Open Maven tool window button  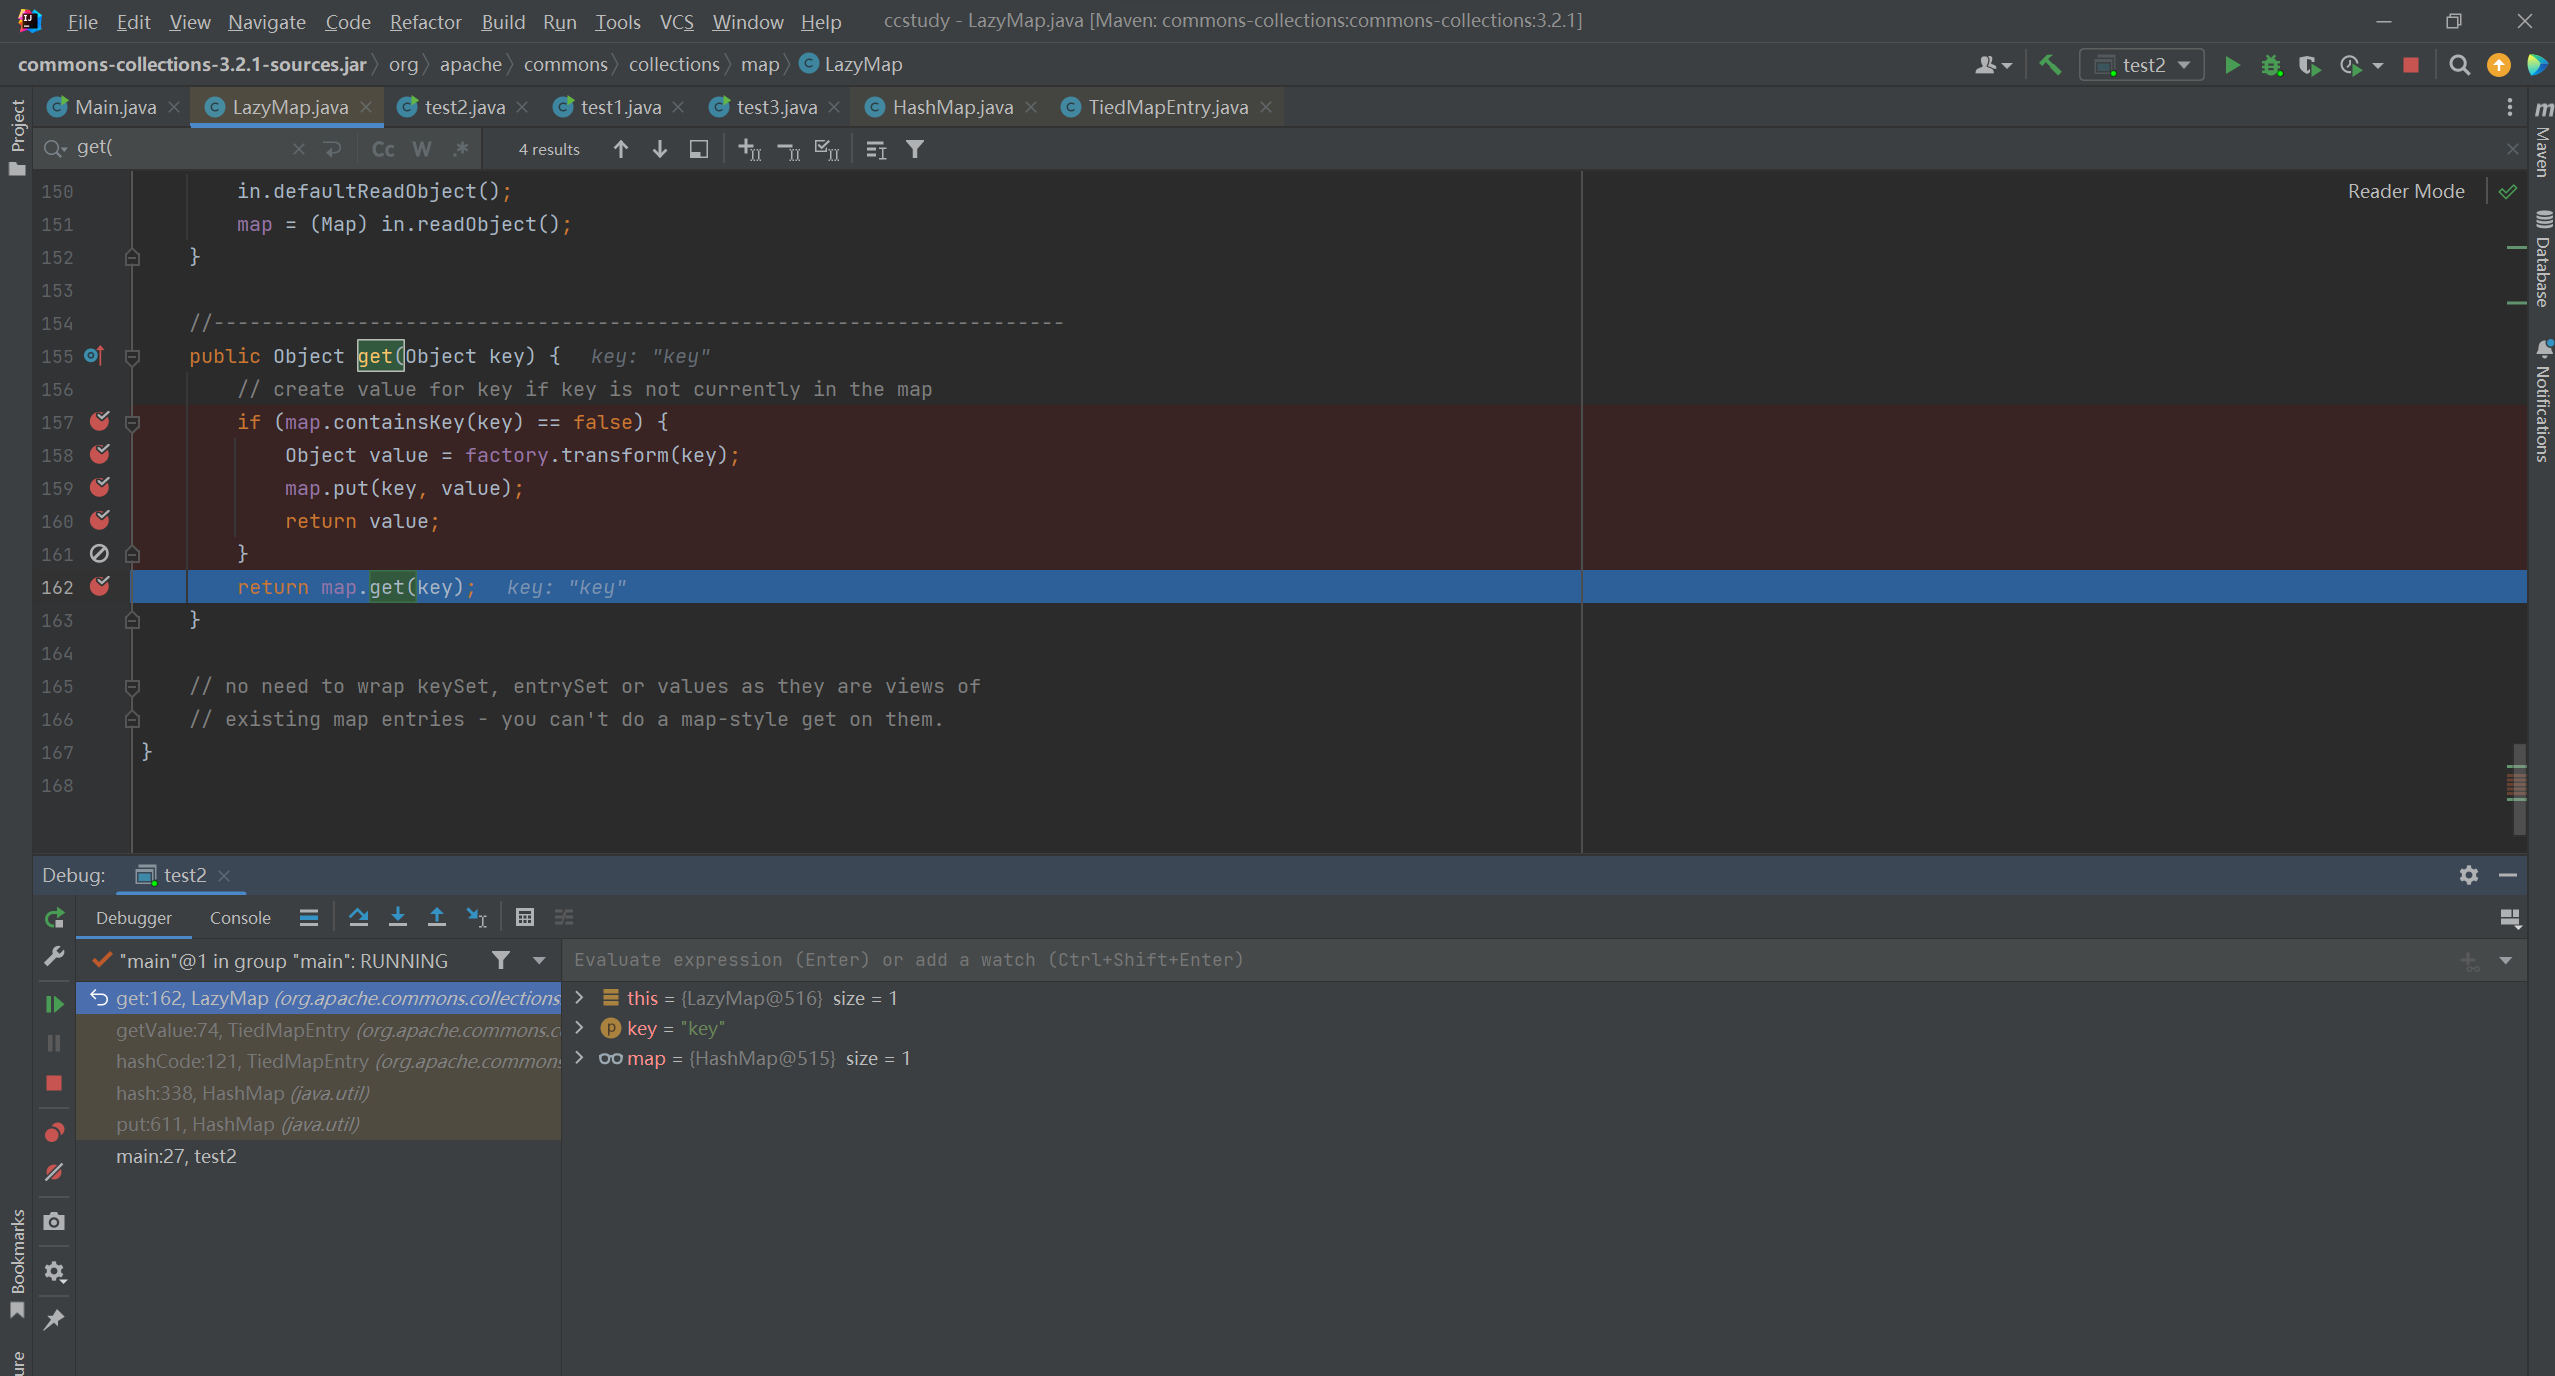pos(2543,140)
